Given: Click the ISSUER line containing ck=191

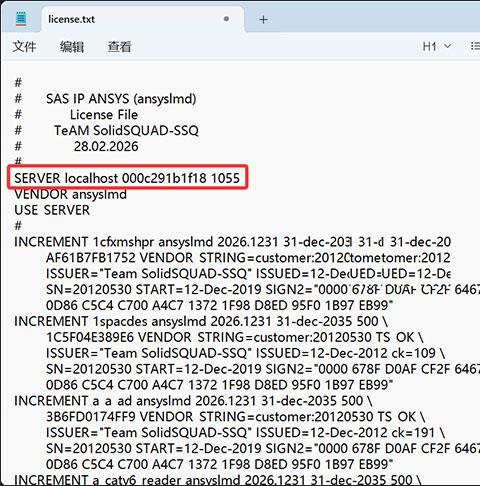Looking at the screenshot, I should click(245, 432).
